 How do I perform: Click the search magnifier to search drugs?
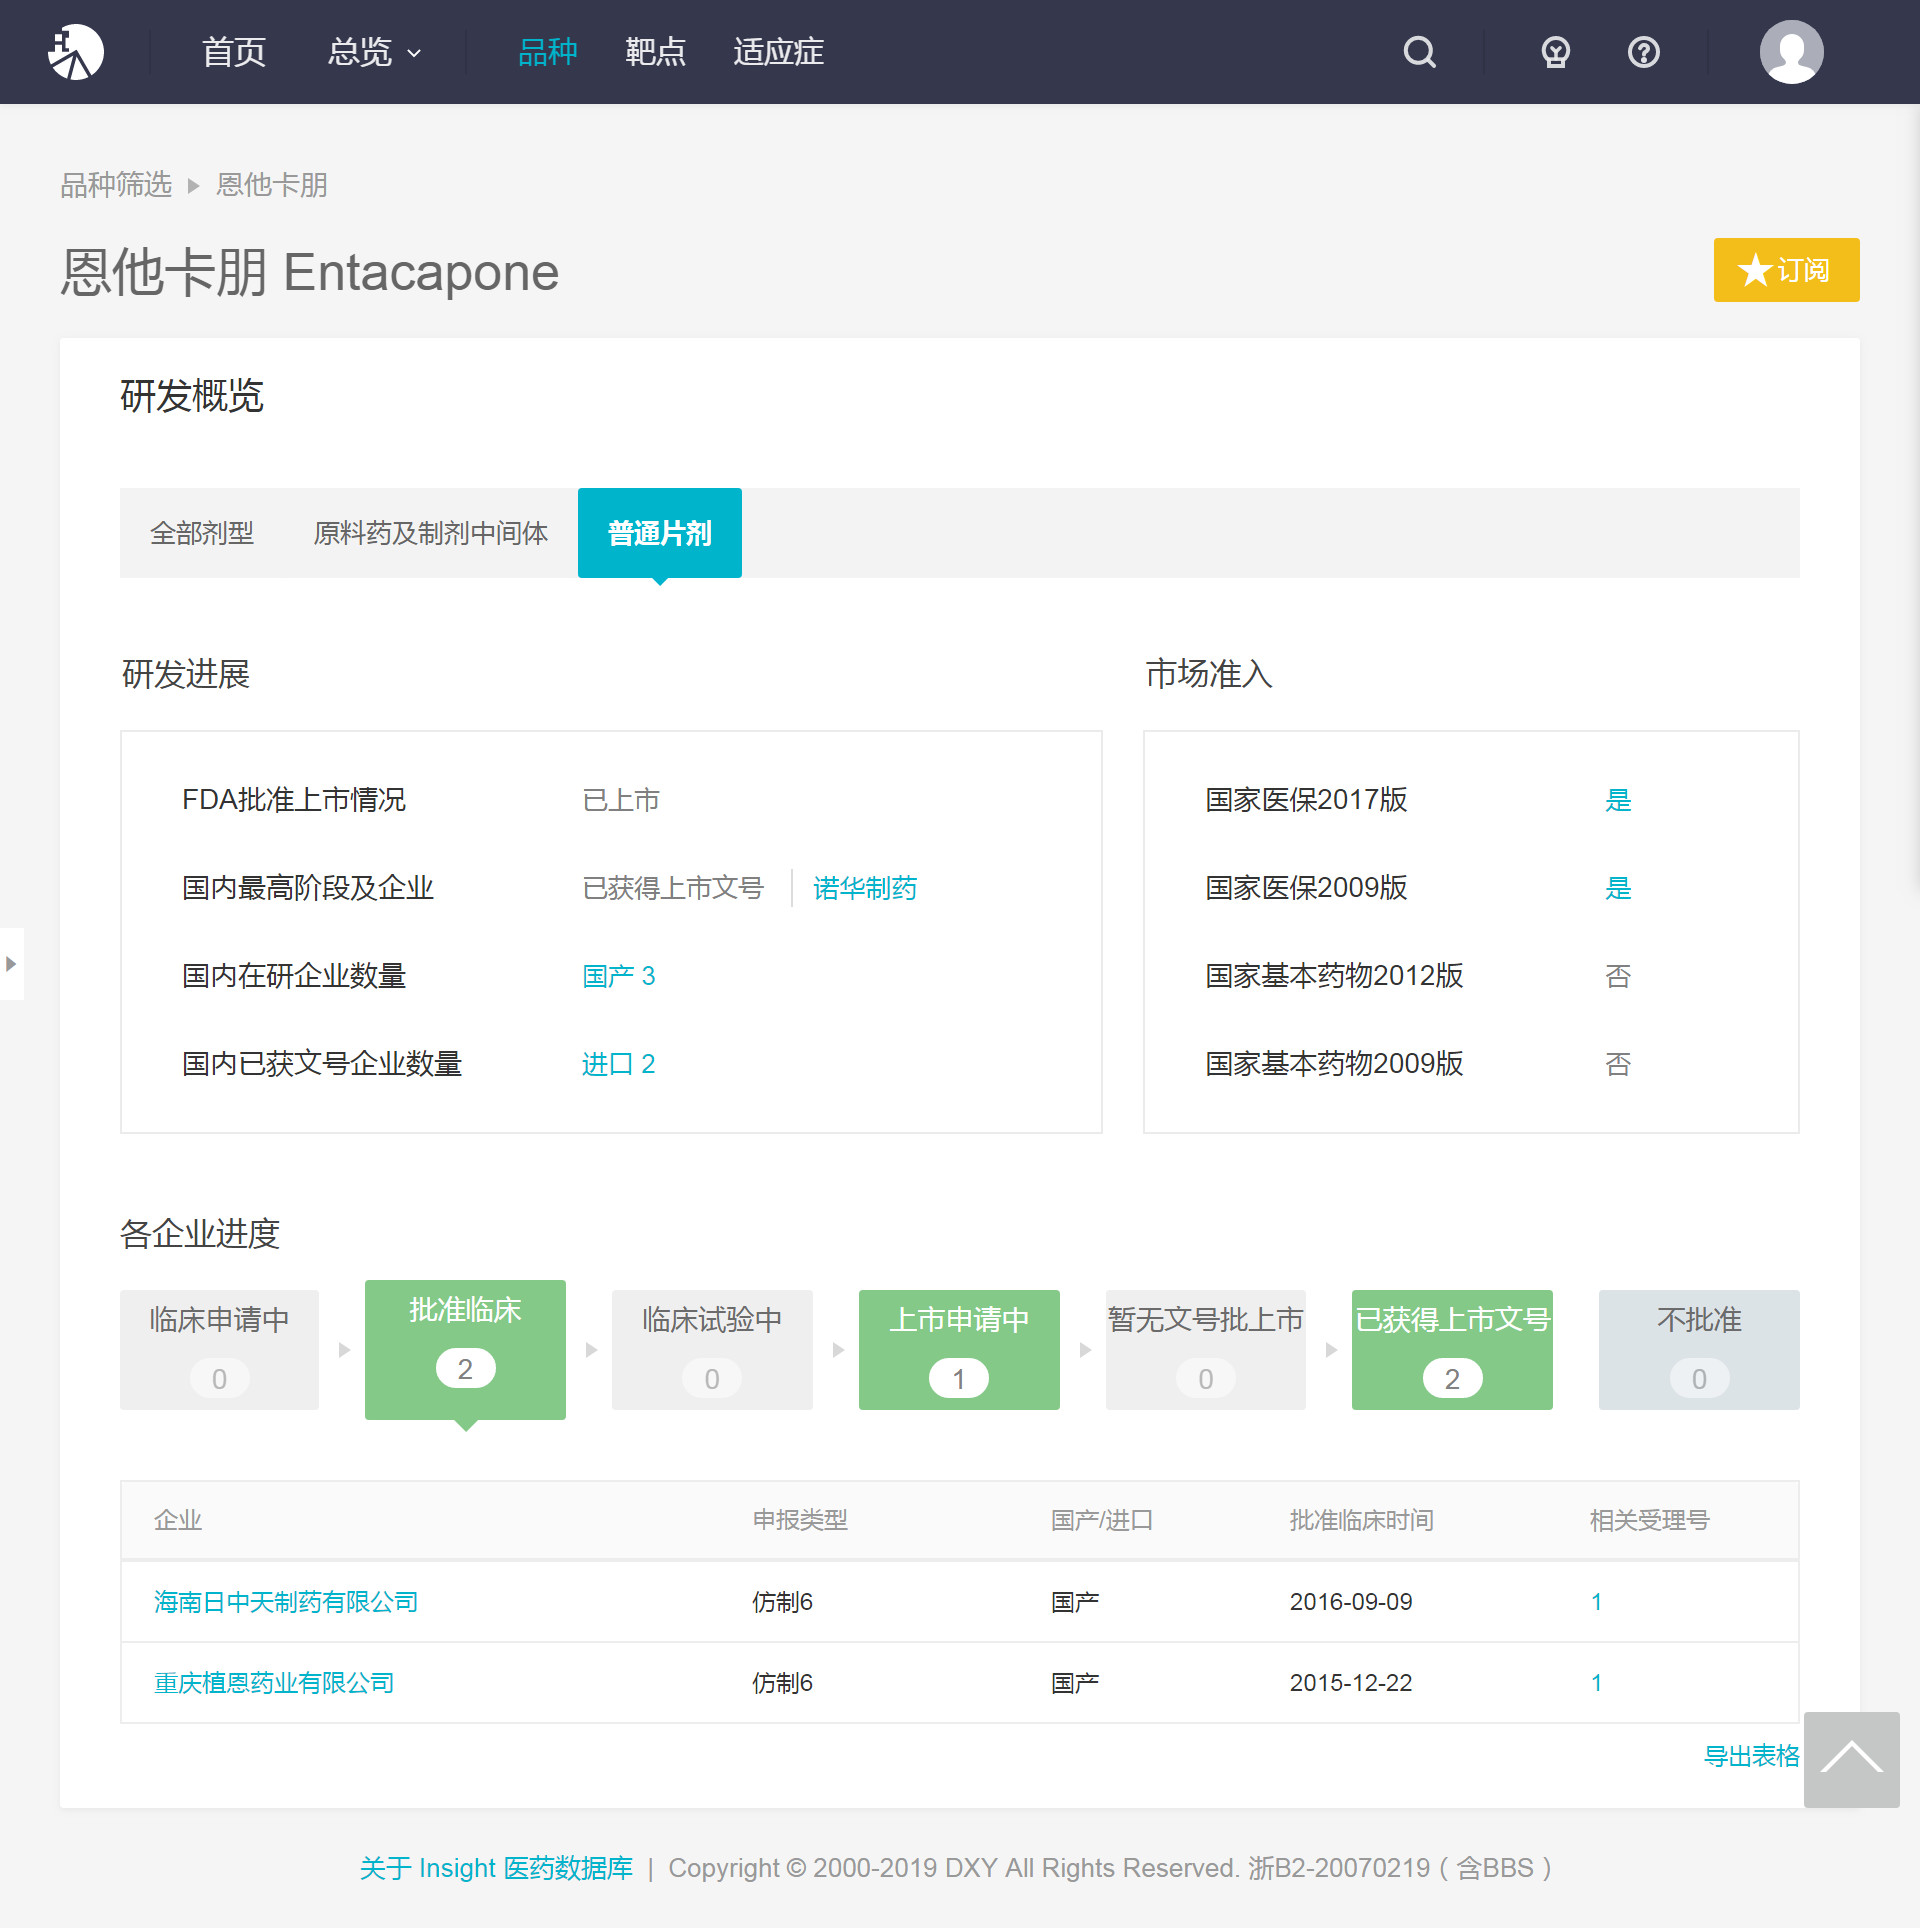[x=1419, y=51]
